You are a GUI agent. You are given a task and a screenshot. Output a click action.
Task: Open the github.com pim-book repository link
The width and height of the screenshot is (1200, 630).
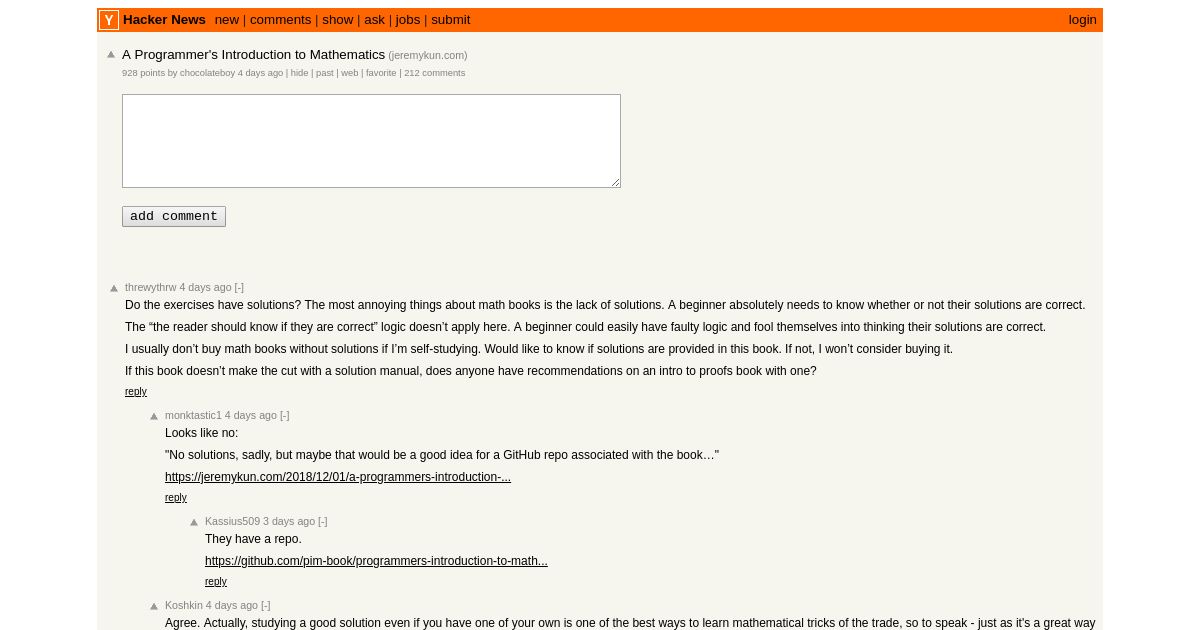tap(376, 561)
